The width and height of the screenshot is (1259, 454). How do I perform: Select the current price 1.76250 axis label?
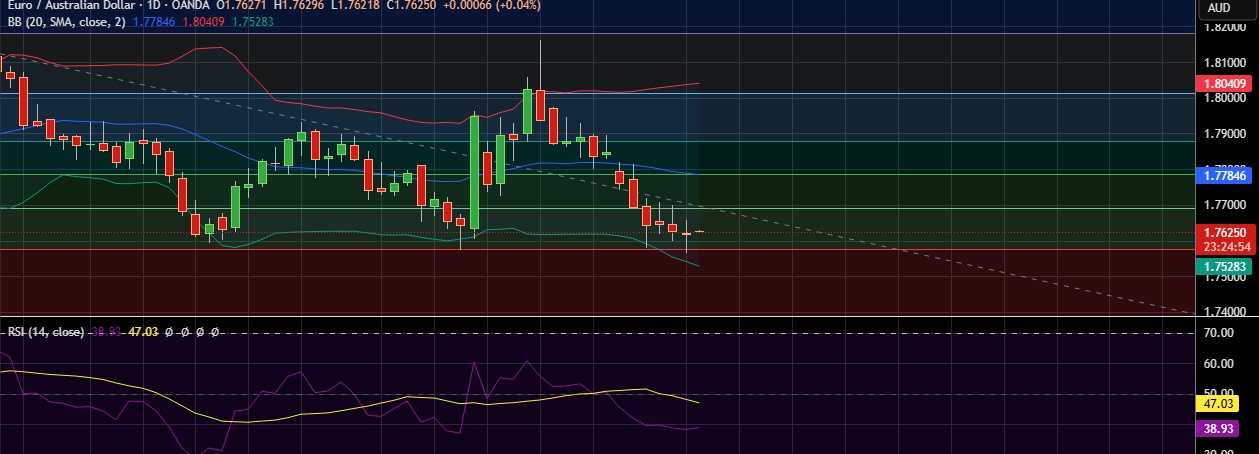[x=1225, y=231]
